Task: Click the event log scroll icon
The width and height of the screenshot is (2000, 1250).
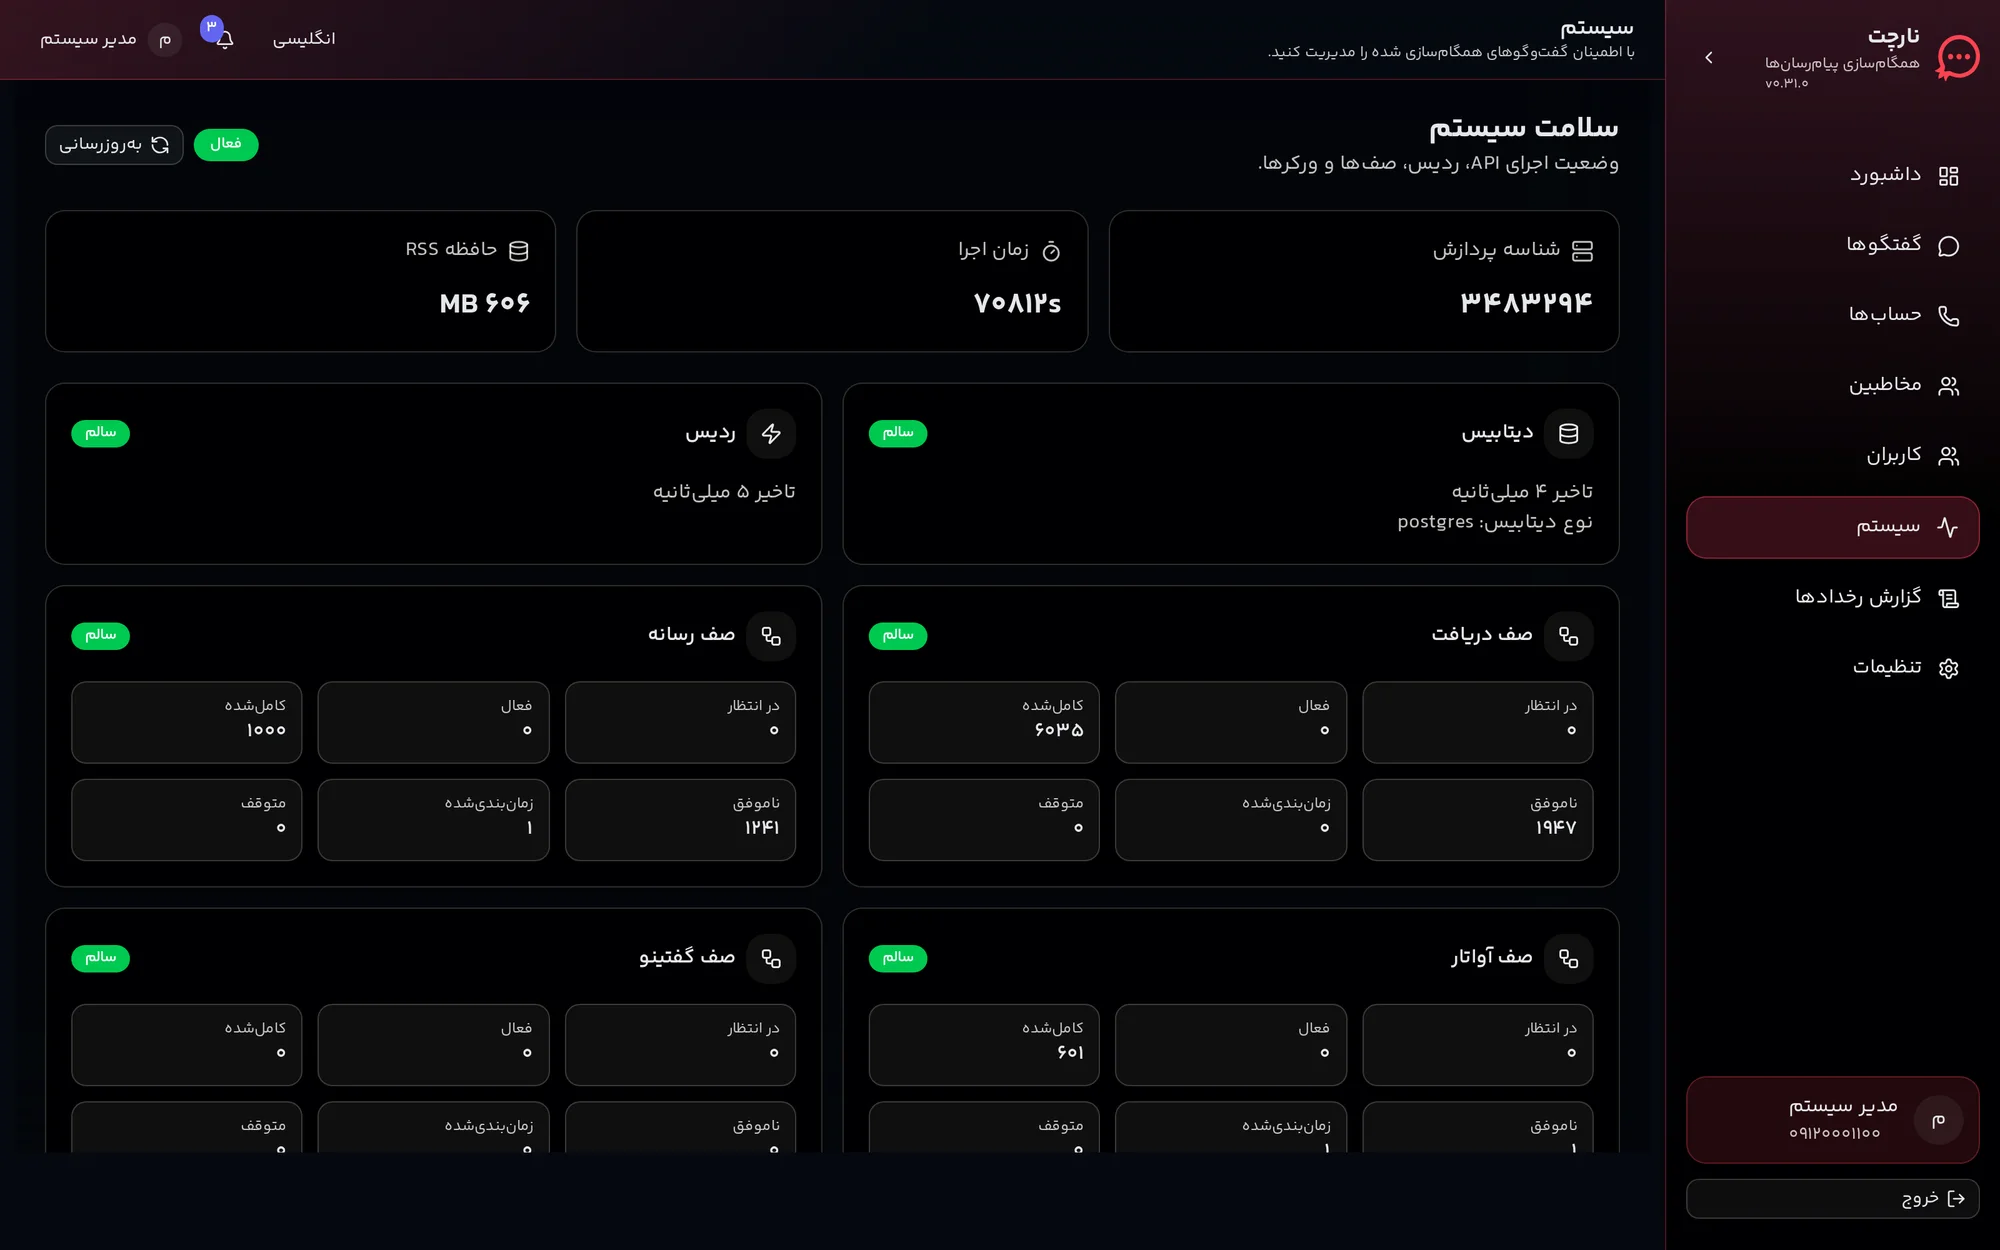Action: 1948,598
